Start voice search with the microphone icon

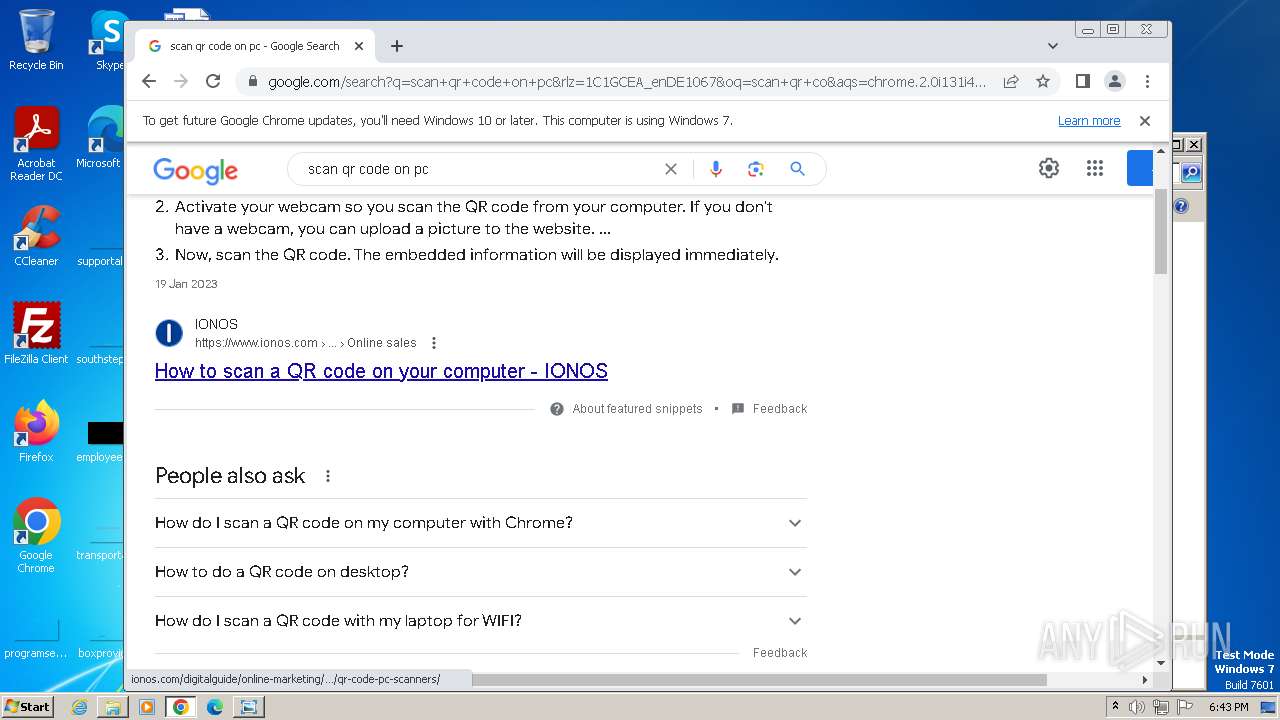(x=715, y=169)
